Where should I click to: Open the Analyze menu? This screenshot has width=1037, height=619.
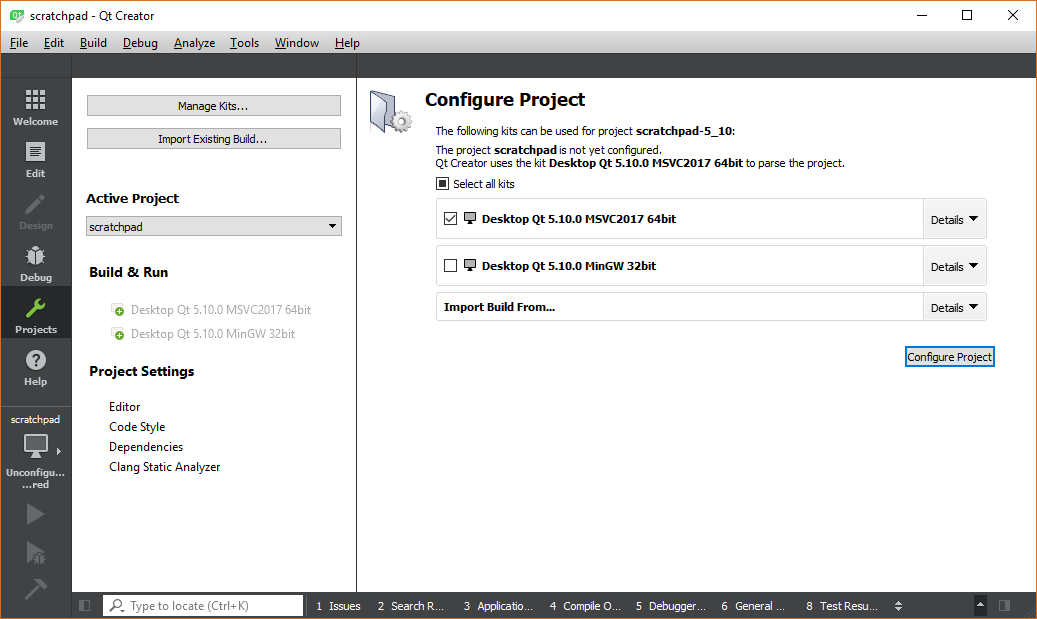click(x=194, y=43)
